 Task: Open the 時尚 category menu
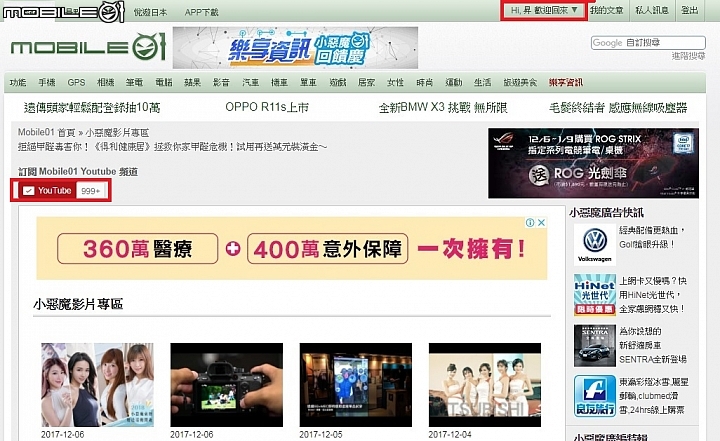425,83
